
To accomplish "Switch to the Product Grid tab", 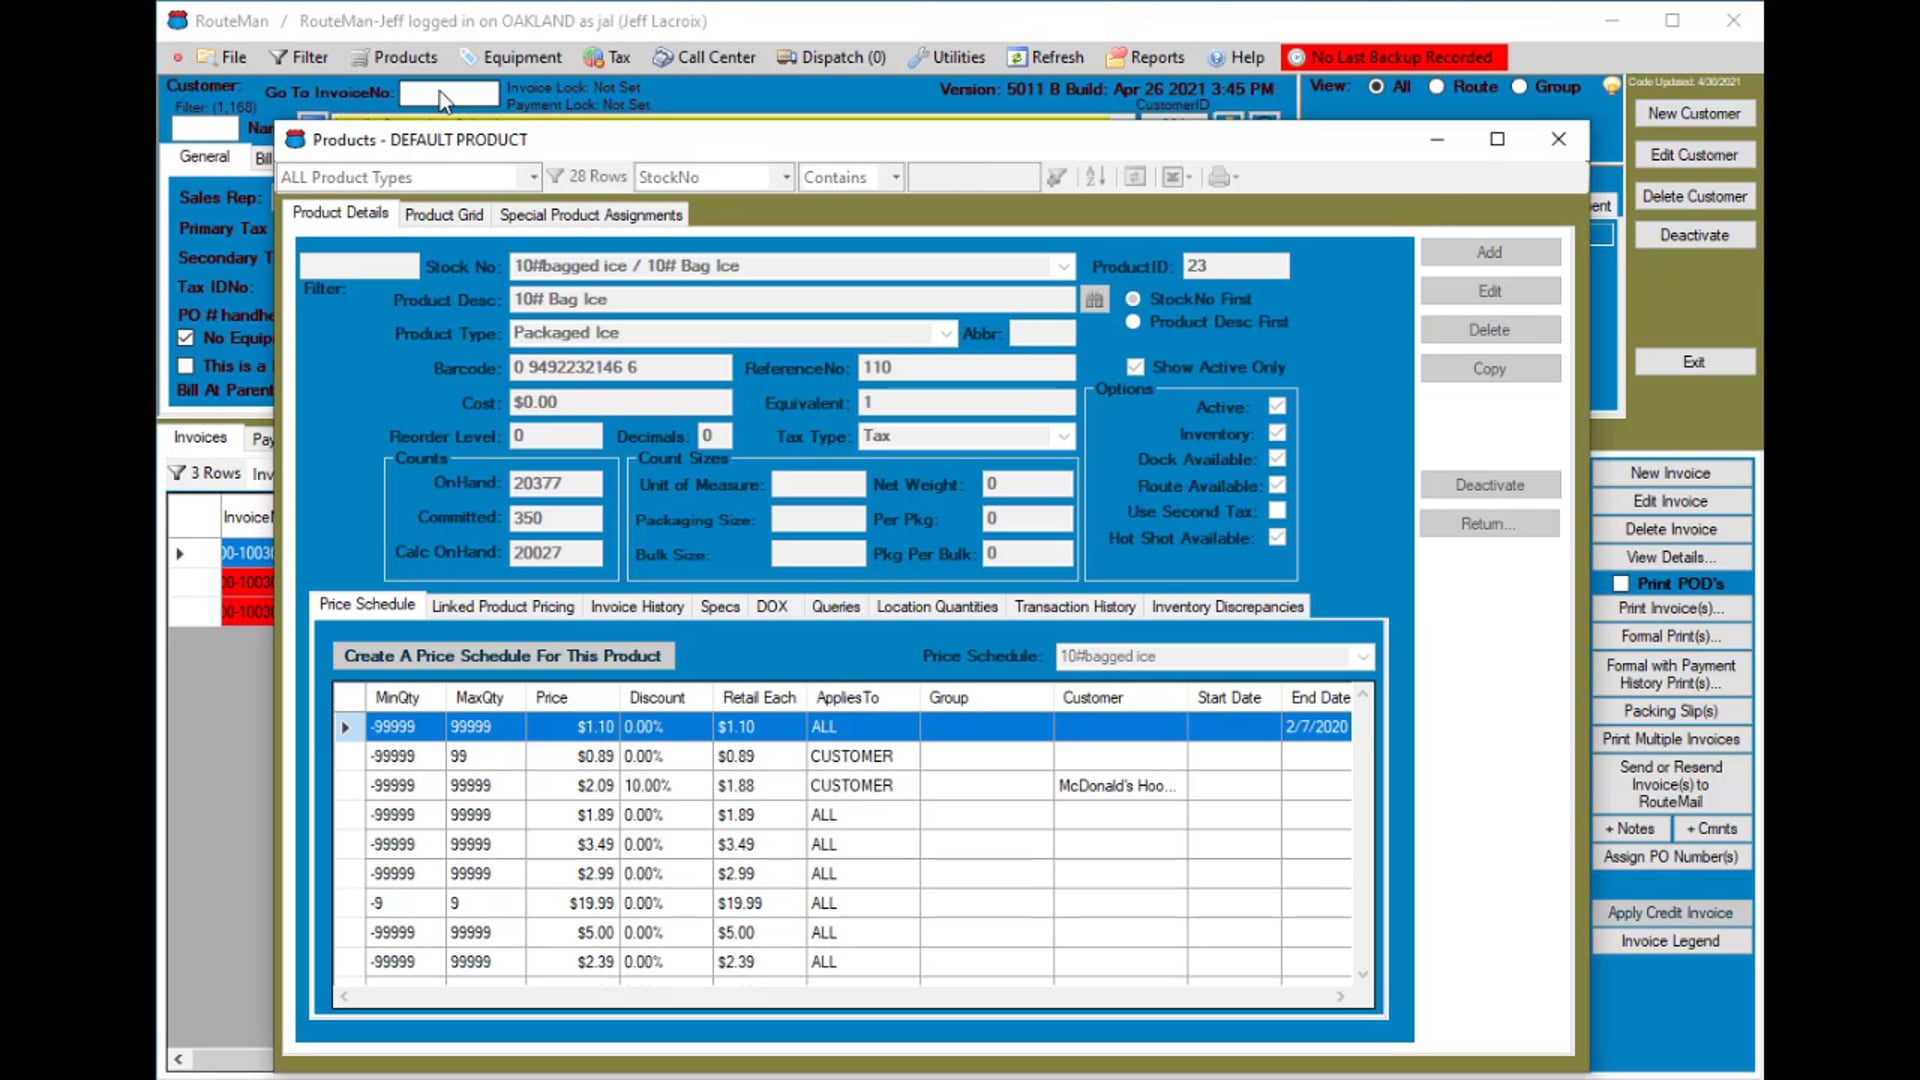I will (x=444, y=215).
